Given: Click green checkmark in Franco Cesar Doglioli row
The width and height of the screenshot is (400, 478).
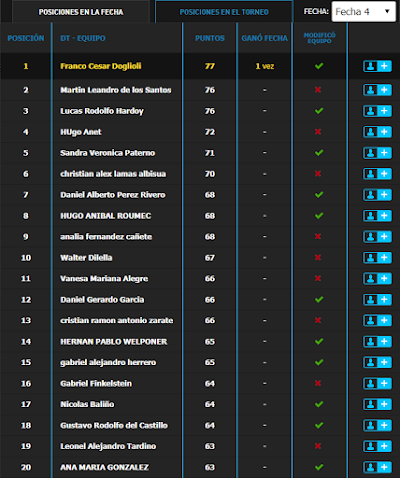Looking at the screenshot, I should point(319,66).
